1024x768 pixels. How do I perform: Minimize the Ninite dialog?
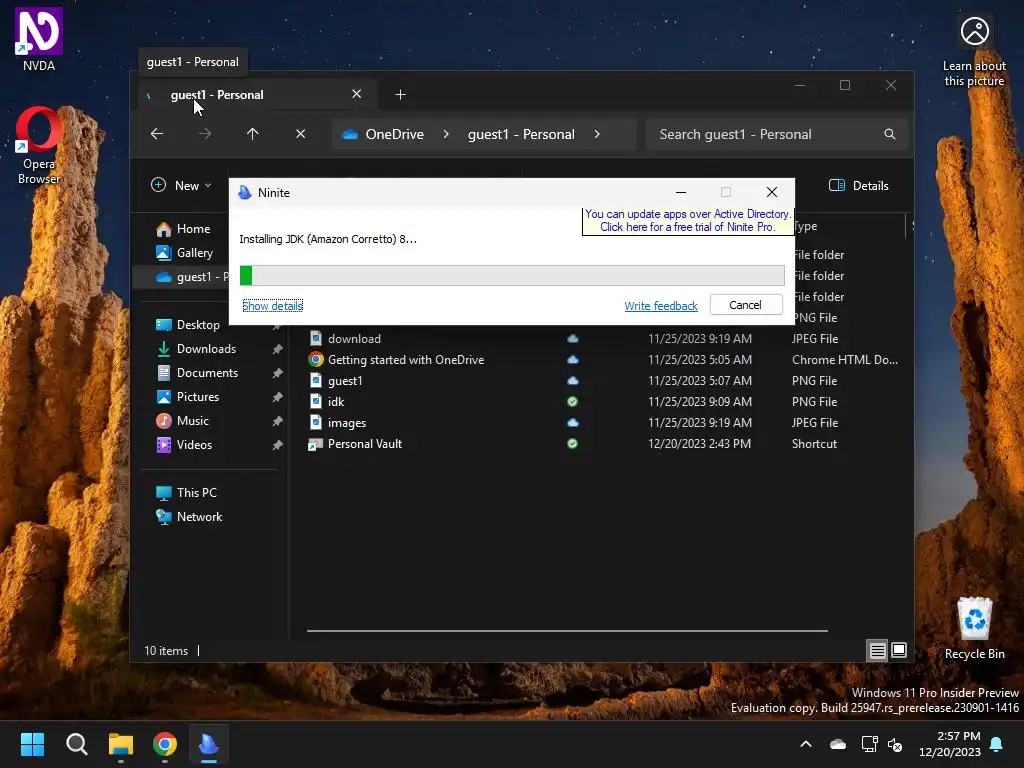680,193
